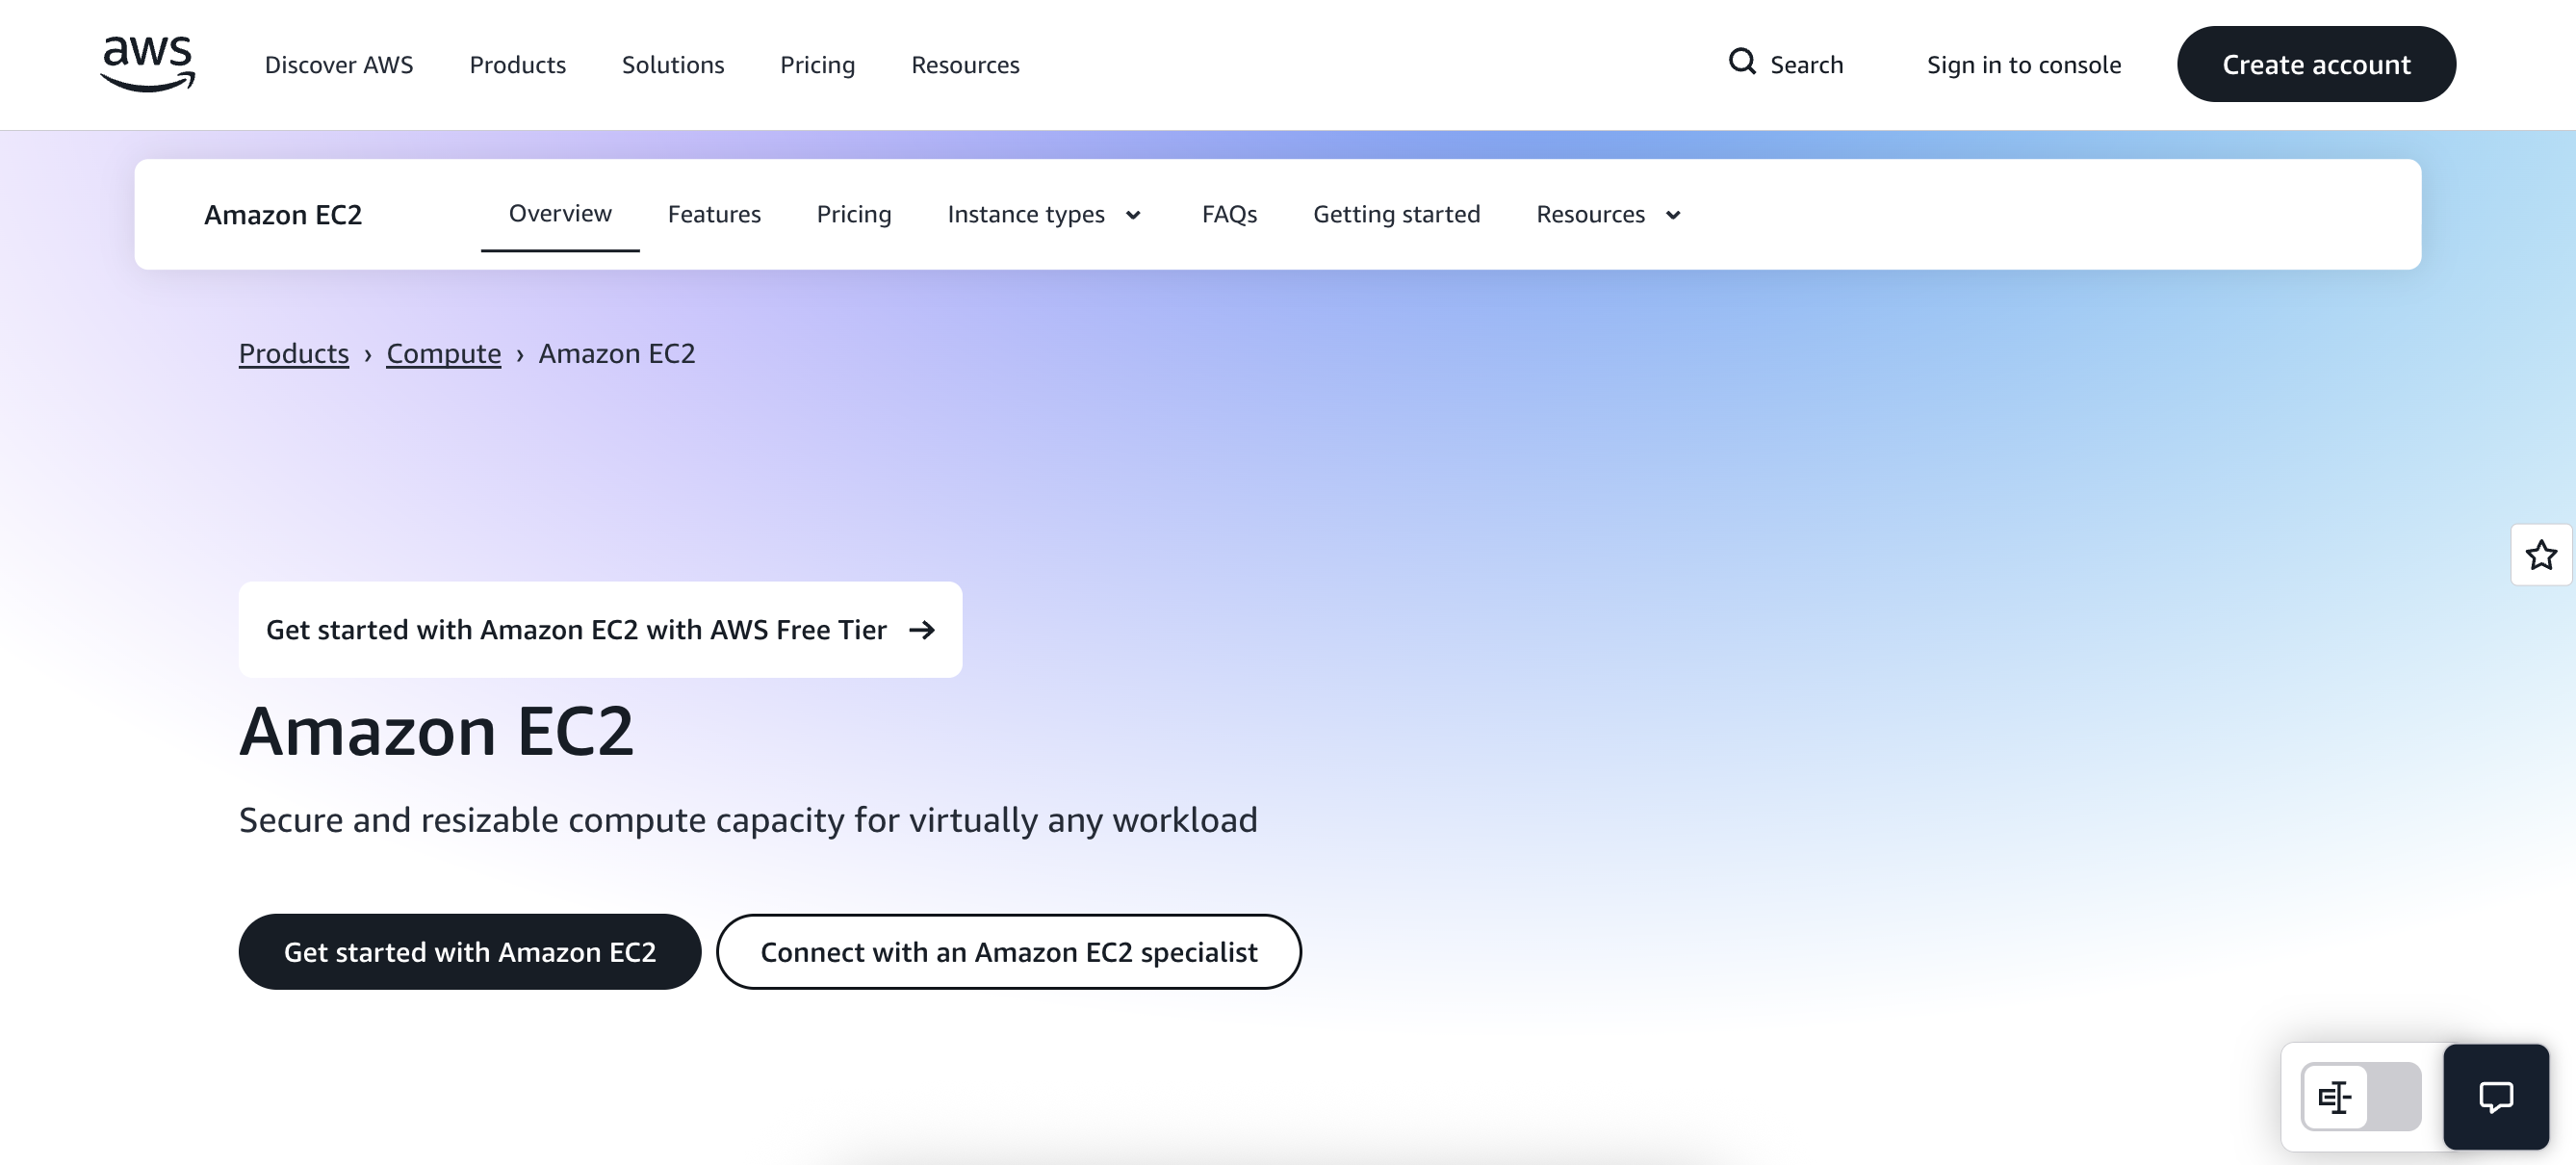Follow the Compute breadcrumb link
This screenshot has width=2576, height=1165.
(443, 353)
